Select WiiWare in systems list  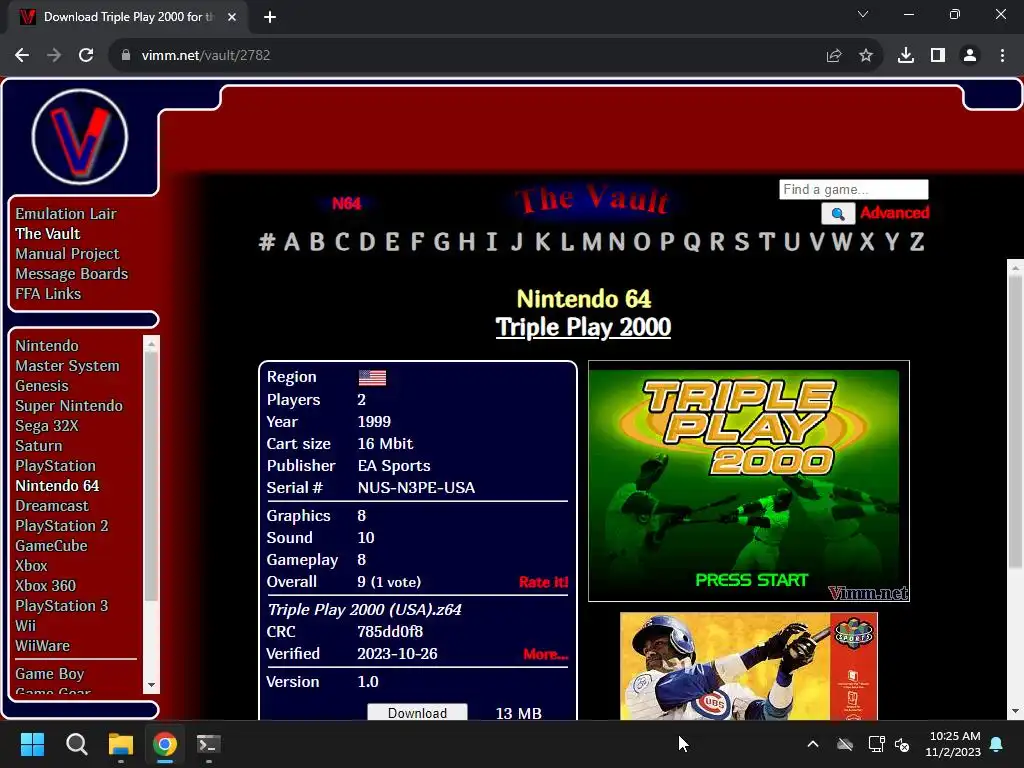42,646
